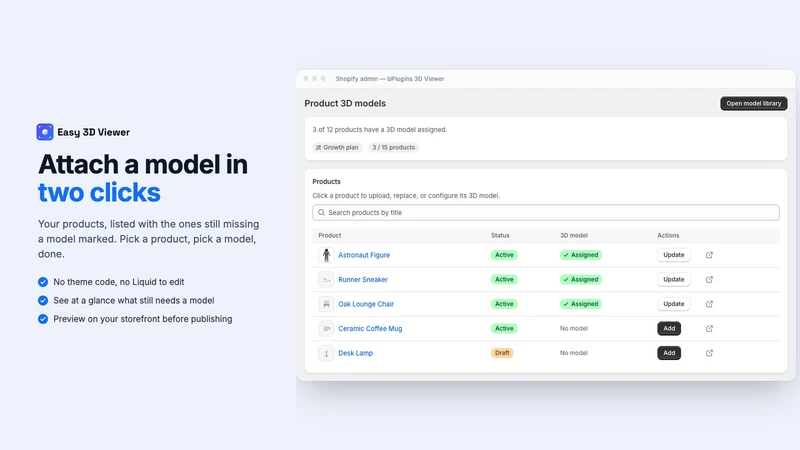Add a model to Desk Lamp
The image size is (800, 450).
pyautogui.click(x=669, y=353)
